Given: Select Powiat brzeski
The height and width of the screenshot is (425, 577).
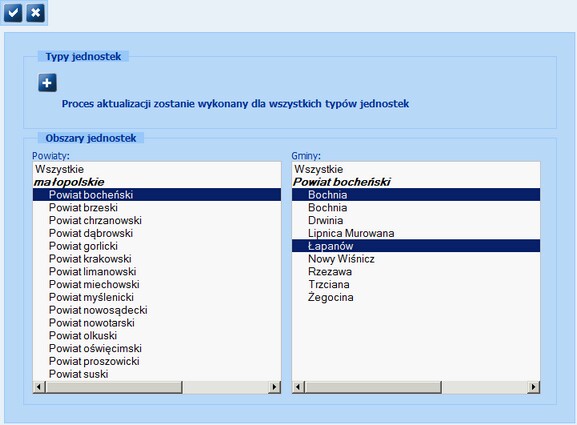Looking at the screenshot, I should (x=157, y=208).
